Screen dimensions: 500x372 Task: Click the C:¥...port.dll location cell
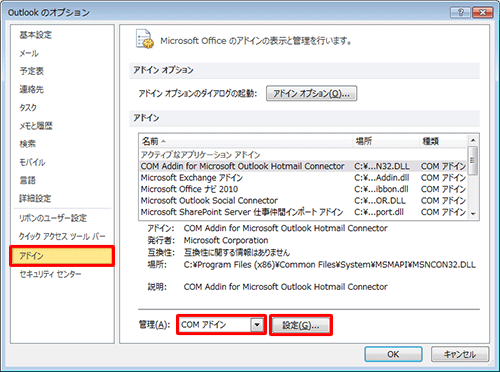379,212
